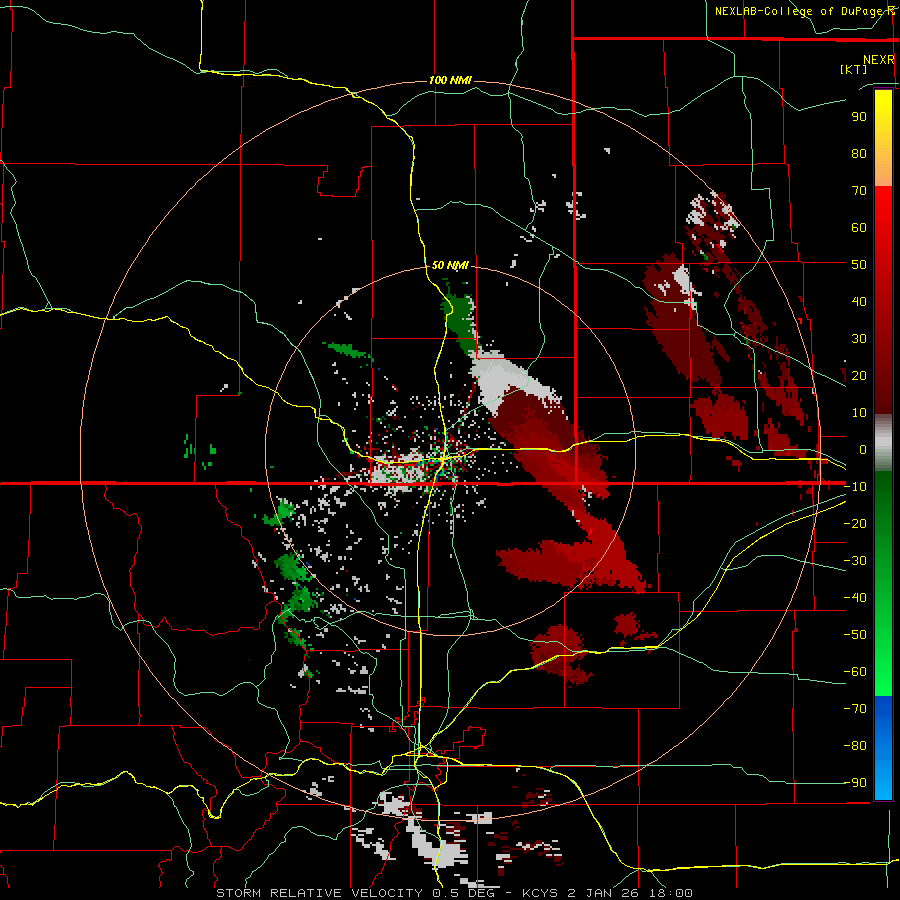This screenshot has width=900, height=900.
Task: Click the "100 NMI" range ring label
Action: [450, 80]
